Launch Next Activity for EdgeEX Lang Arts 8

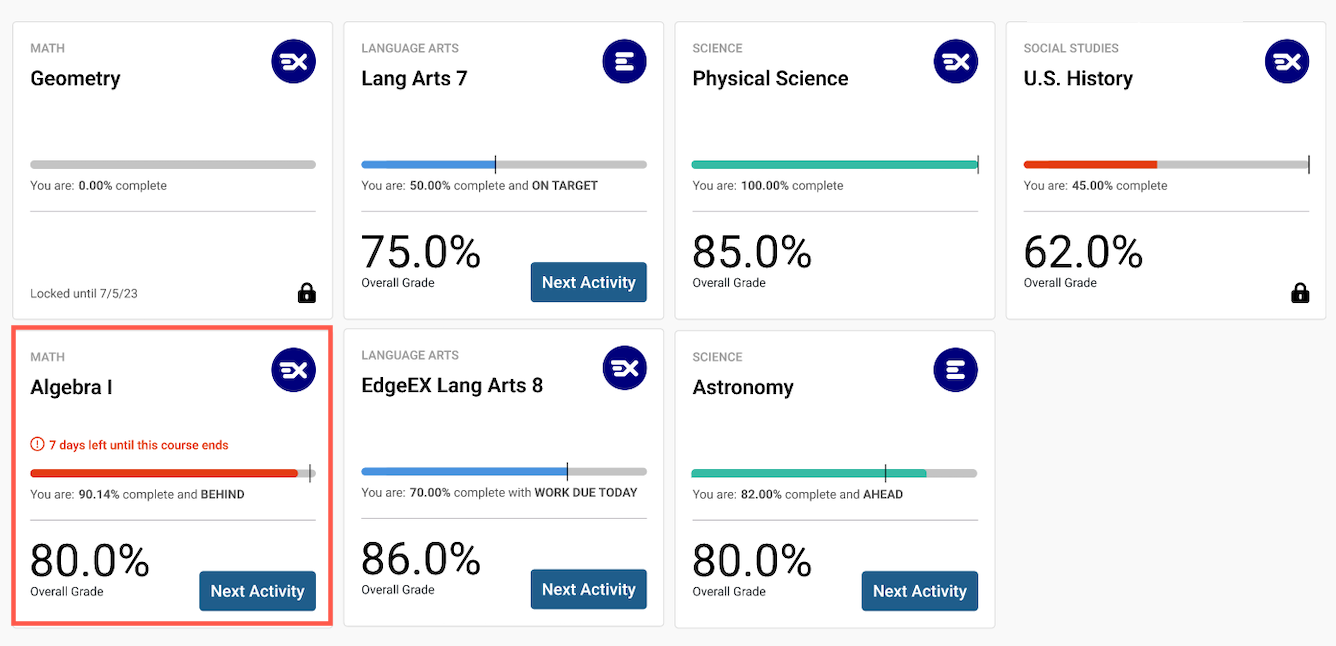(588, 589)
